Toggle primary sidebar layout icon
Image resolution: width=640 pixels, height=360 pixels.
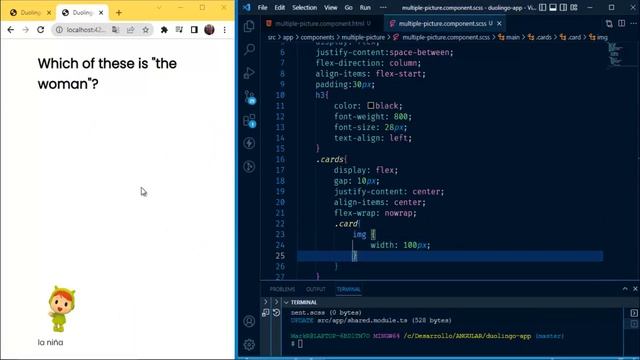tap(542, 7)
